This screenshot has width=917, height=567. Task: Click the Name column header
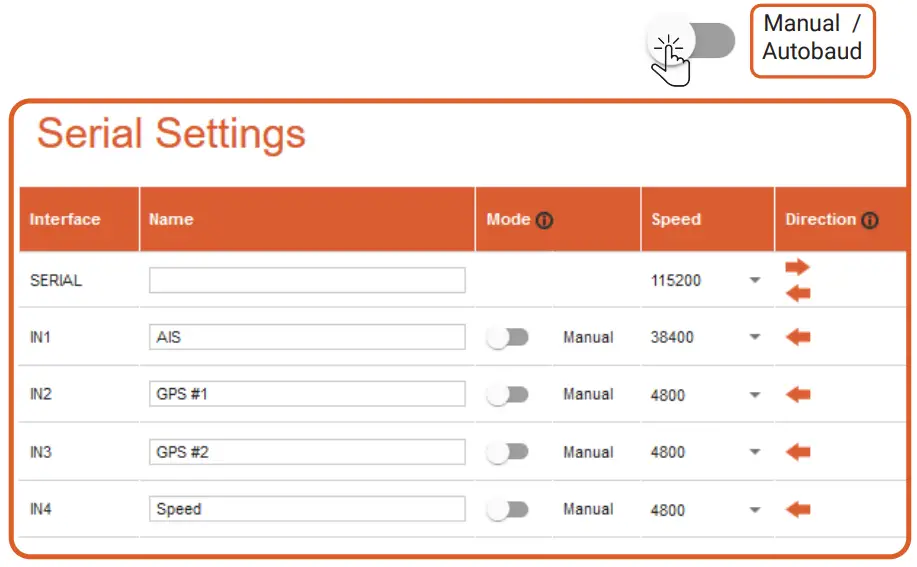click(171, 220)
